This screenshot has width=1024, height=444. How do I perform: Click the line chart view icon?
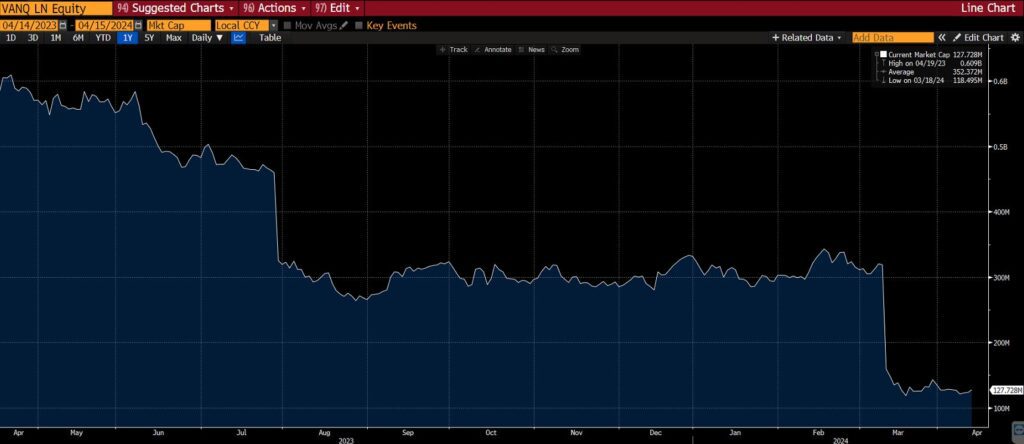tap(239, 37)
